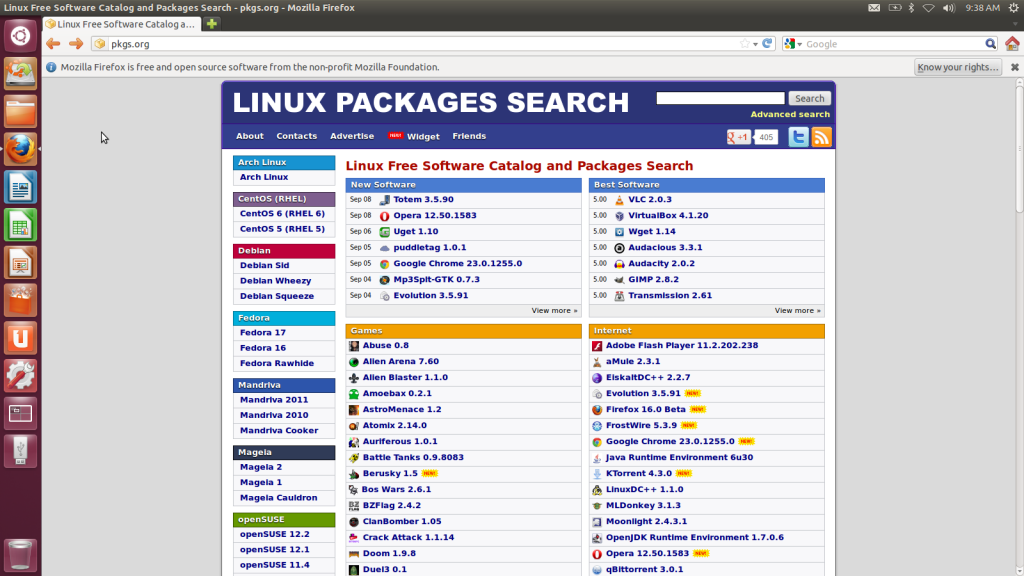Open Battle Tanks 0.9.8083 link

[x=413, y=457]
